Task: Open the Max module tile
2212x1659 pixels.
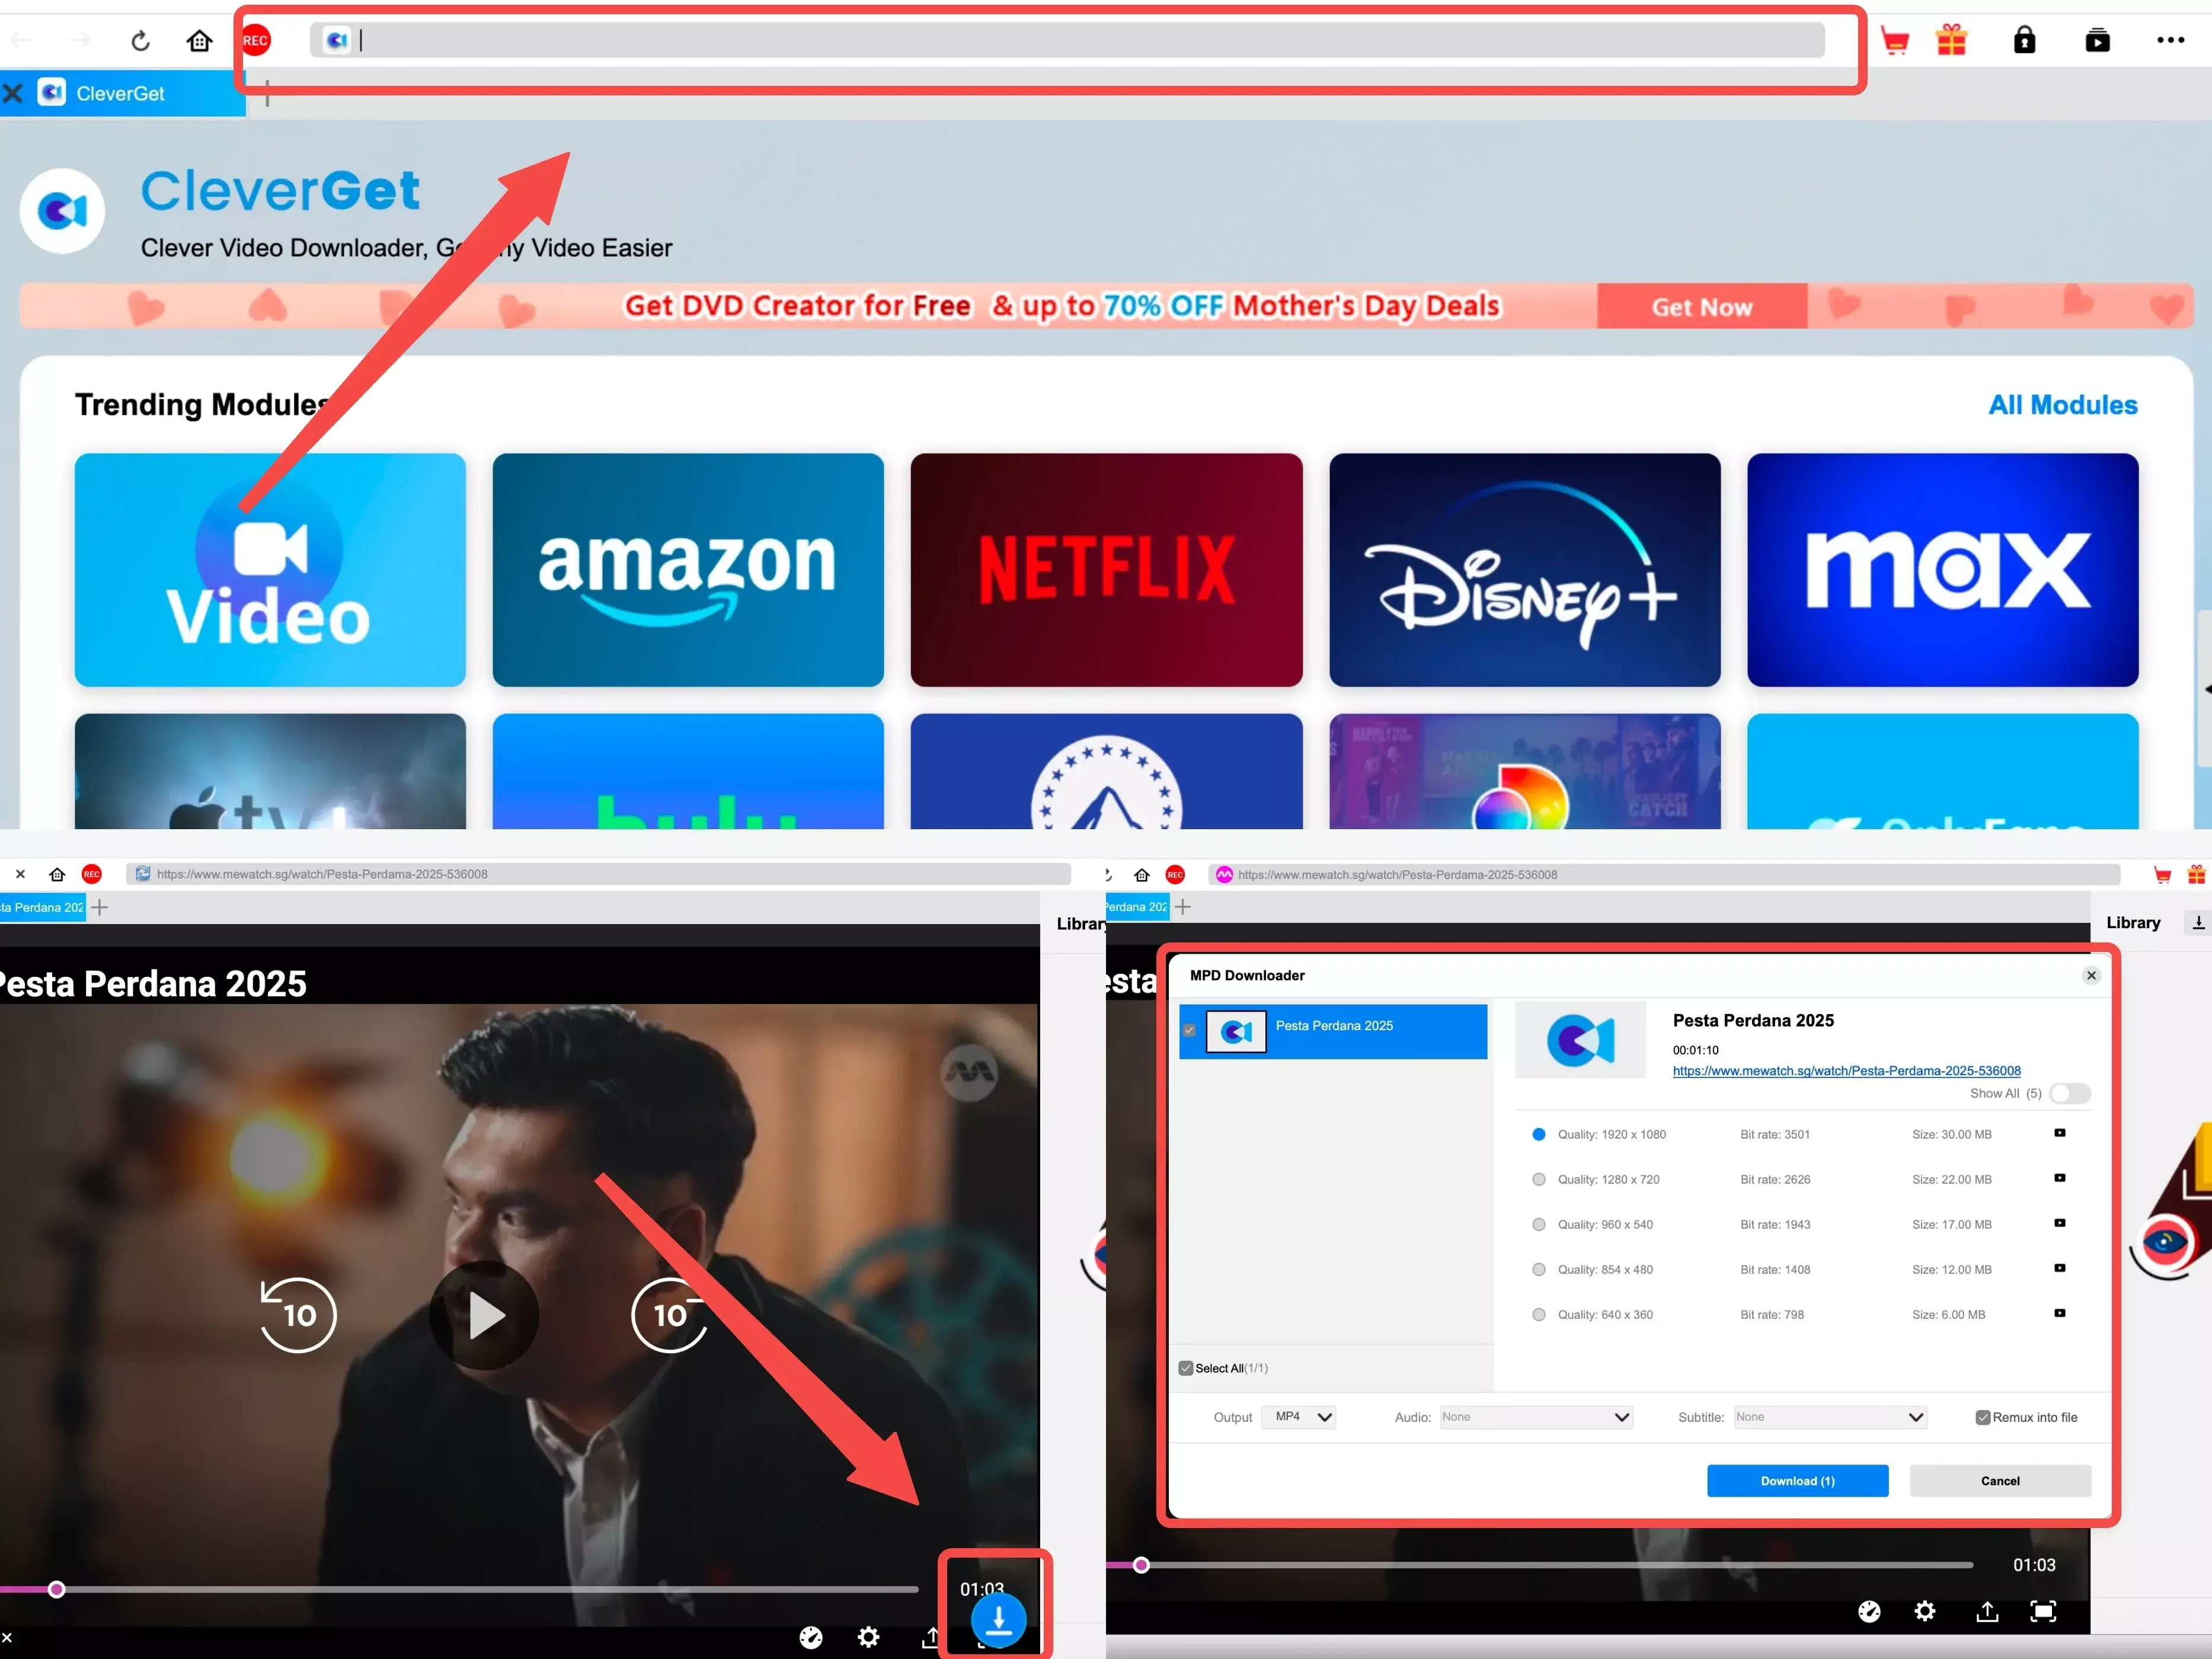Action: 1943,570
